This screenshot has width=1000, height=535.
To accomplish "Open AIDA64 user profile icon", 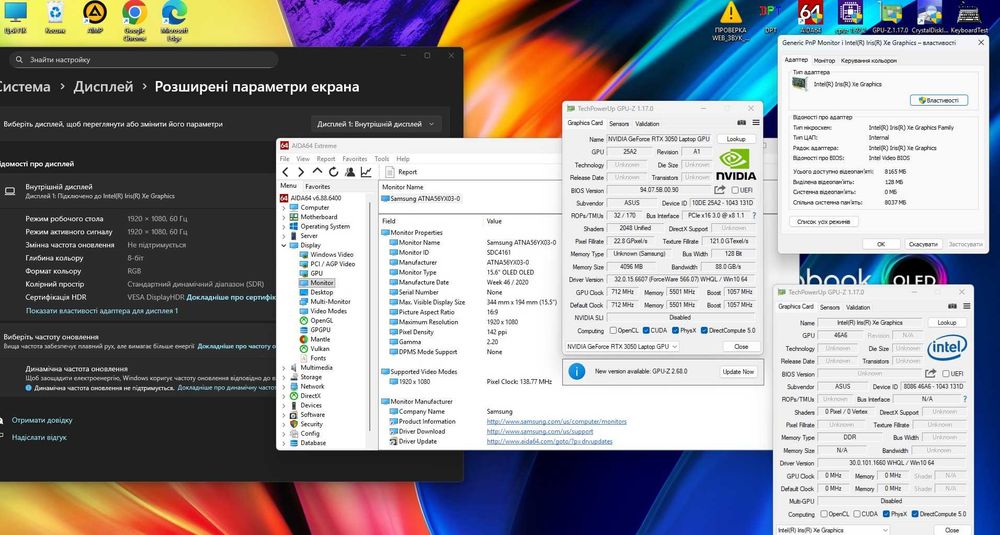I will click(349, 172).
